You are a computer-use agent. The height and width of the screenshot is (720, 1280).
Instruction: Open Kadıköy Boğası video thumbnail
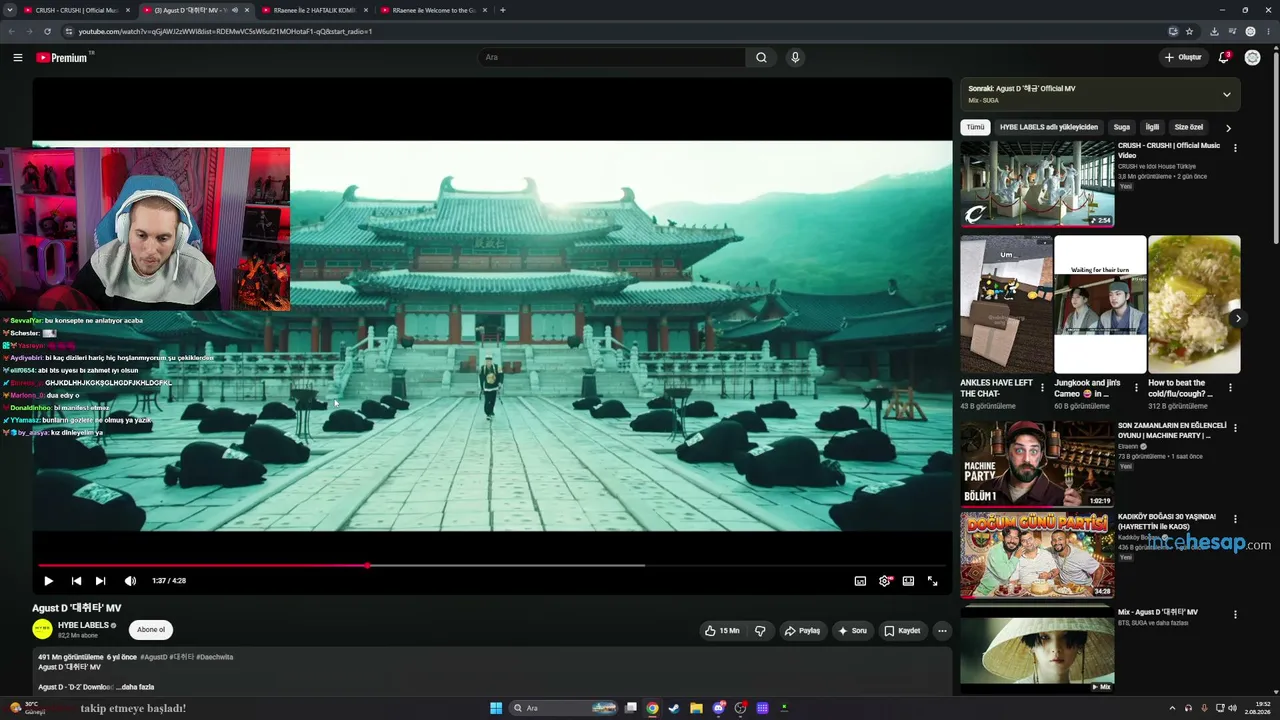pos(1037,556)
